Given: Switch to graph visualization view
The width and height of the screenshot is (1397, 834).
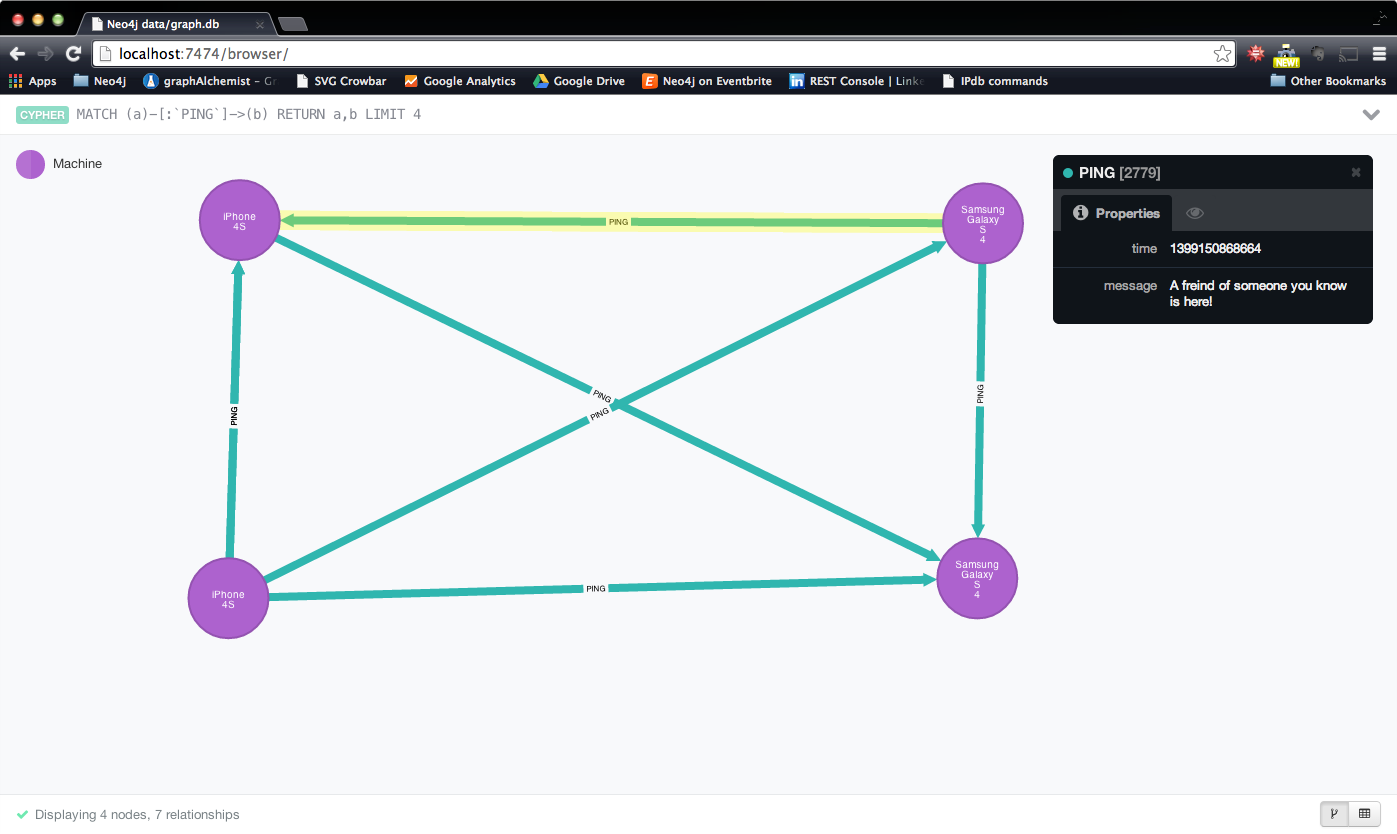Looking at the screenshot, I should (x=1334, y=815).
